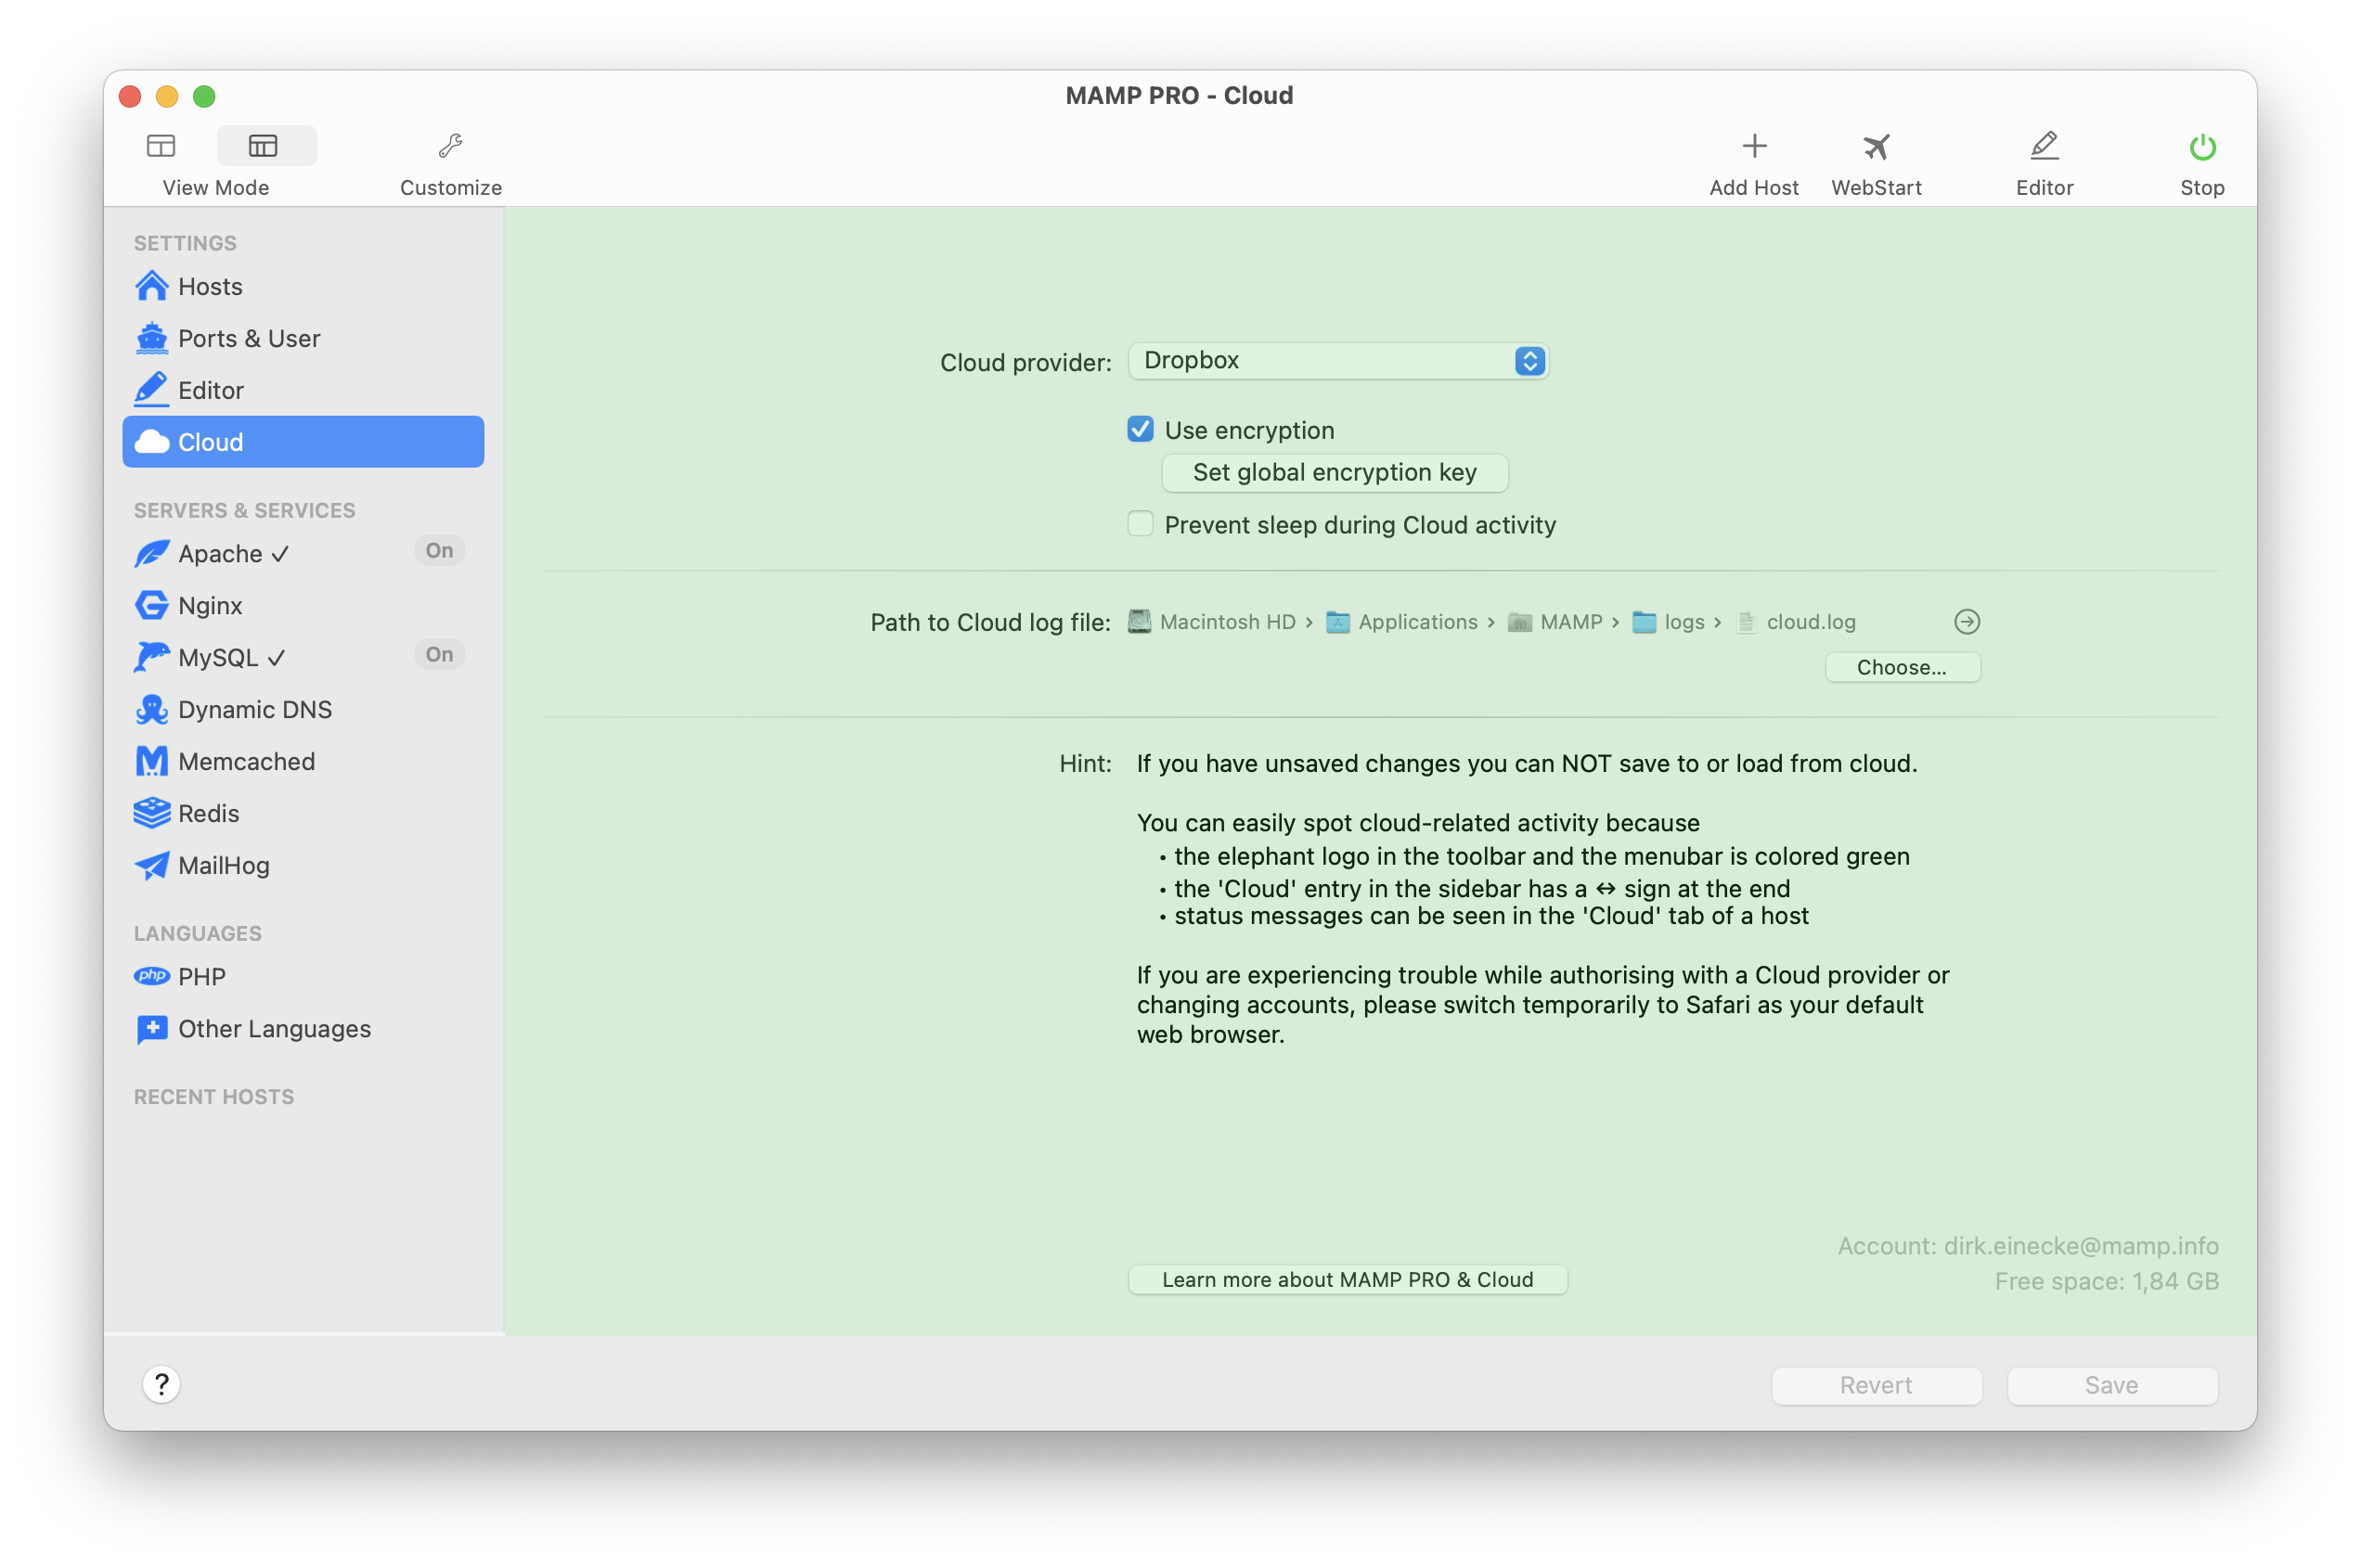Select the expanded view mode icon
2361x1568 pixels.
263,146
